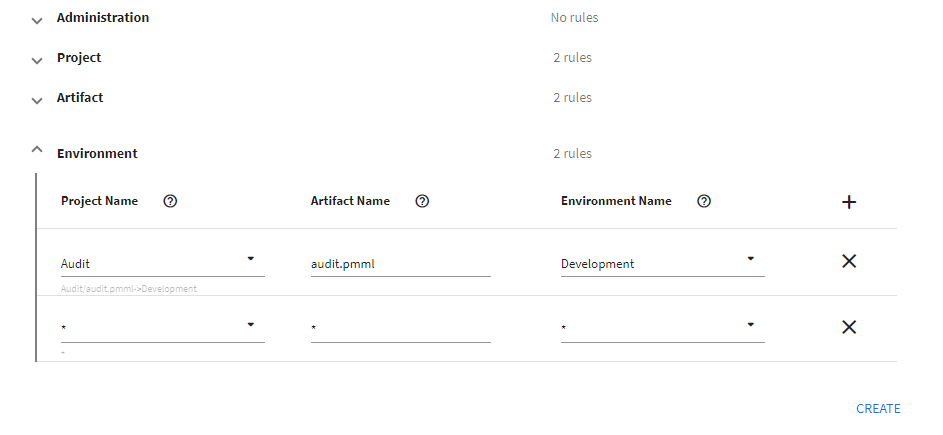
Task: Click the audit.pmml artifact name field
Action: point(400,264)
